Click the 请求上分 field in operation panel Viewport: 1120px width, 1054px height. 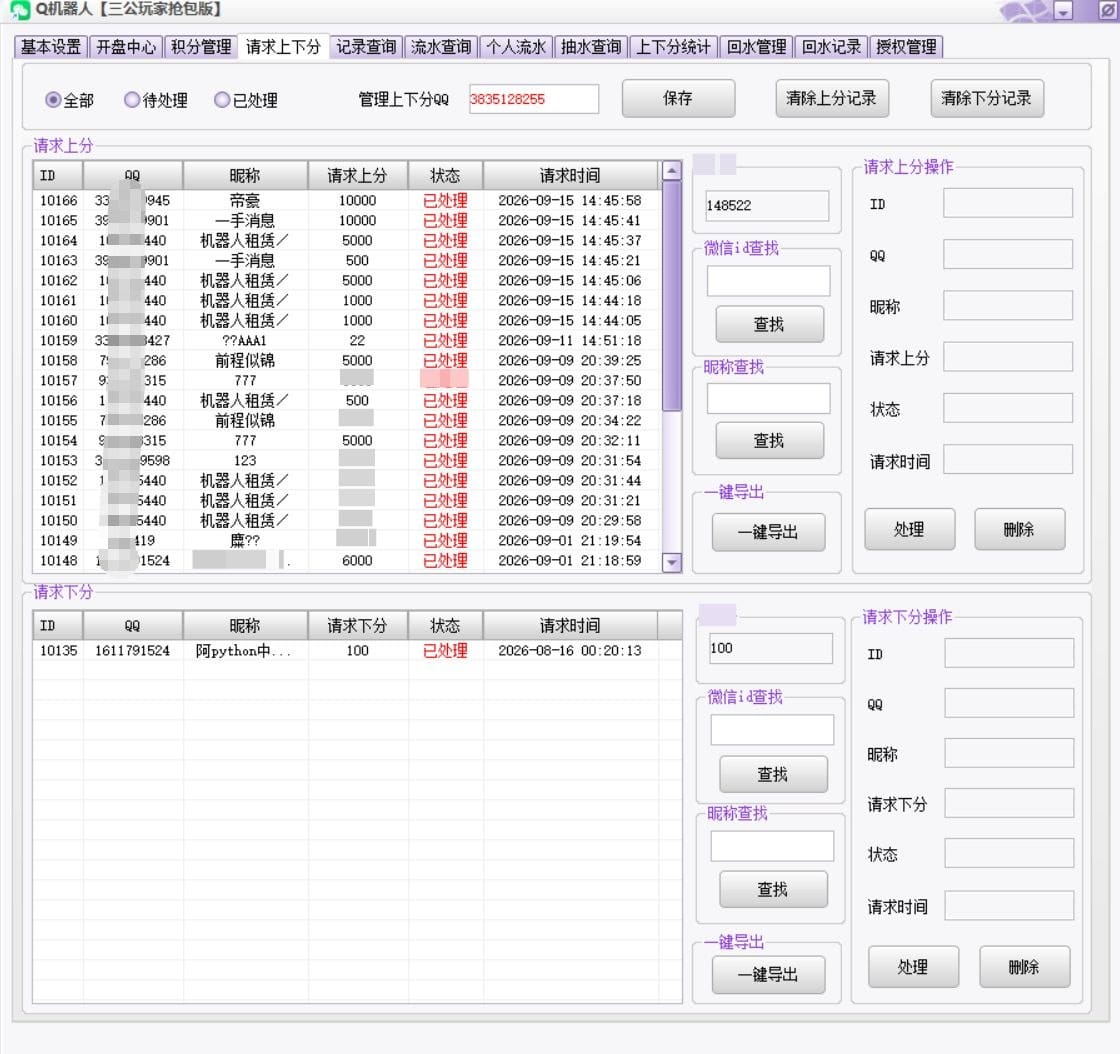[x=1007, y=357]
